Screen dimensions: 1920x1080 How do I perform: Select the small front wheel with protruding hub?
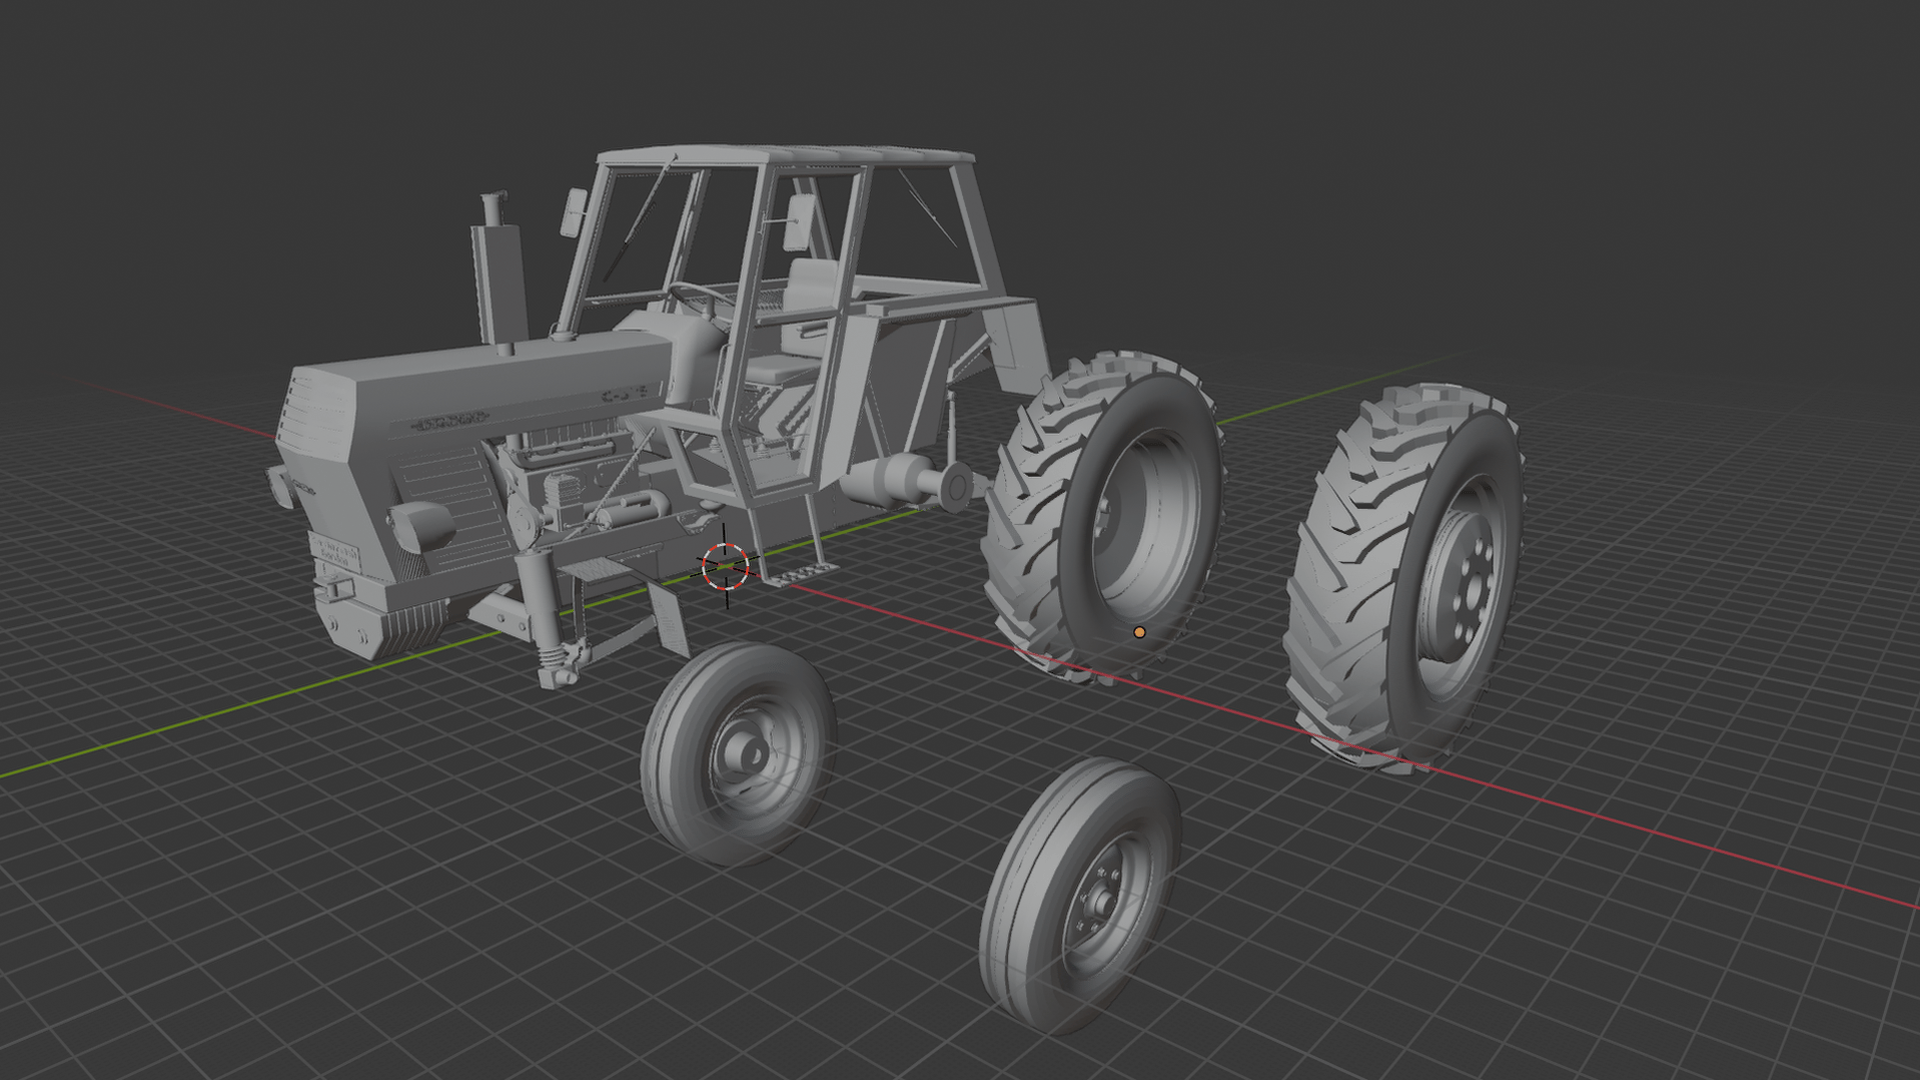coord(738,753)
